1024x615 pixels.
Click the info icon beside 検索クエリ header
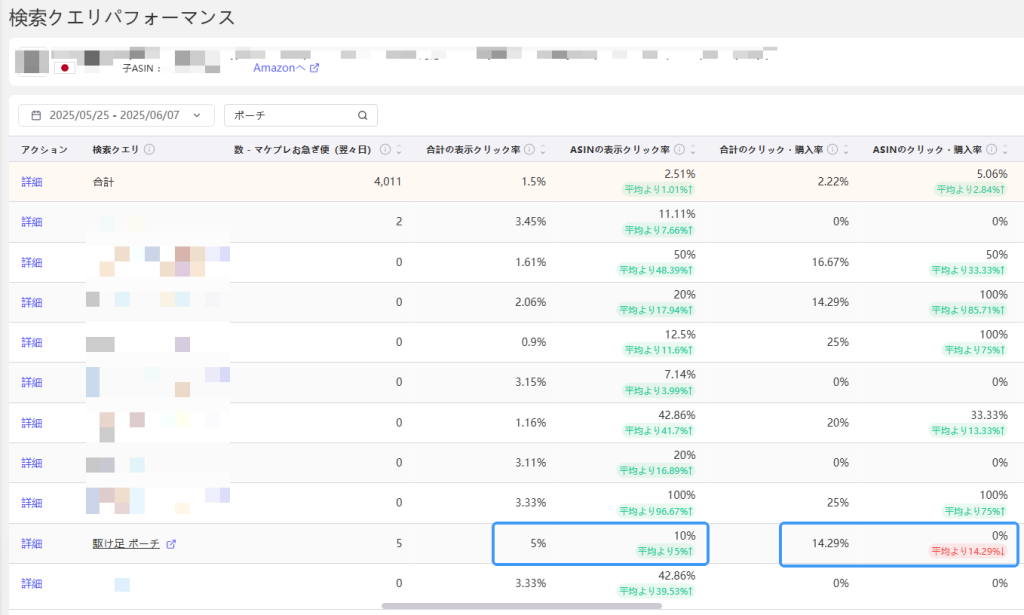coord(150,150)
